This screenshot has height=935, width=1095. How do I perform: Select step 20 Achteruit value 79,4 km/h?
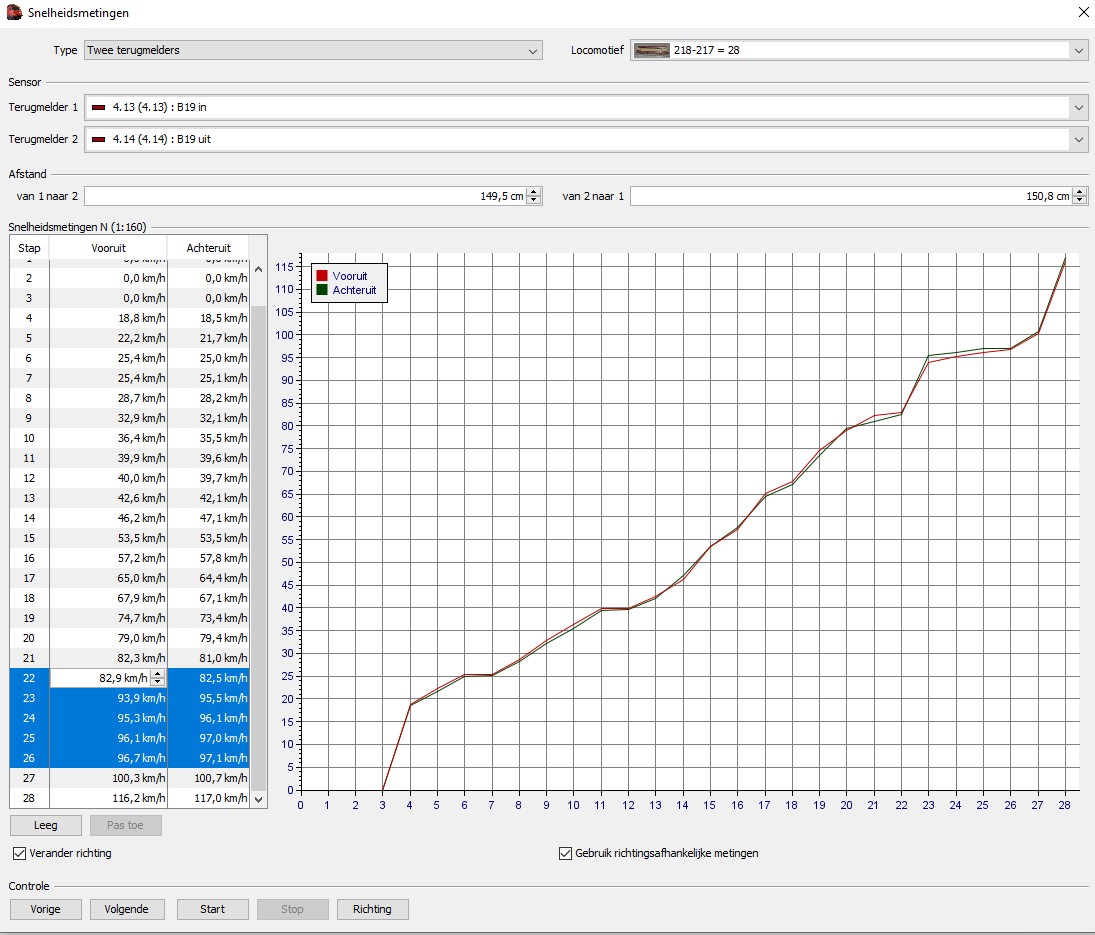(x=208, y=638)
